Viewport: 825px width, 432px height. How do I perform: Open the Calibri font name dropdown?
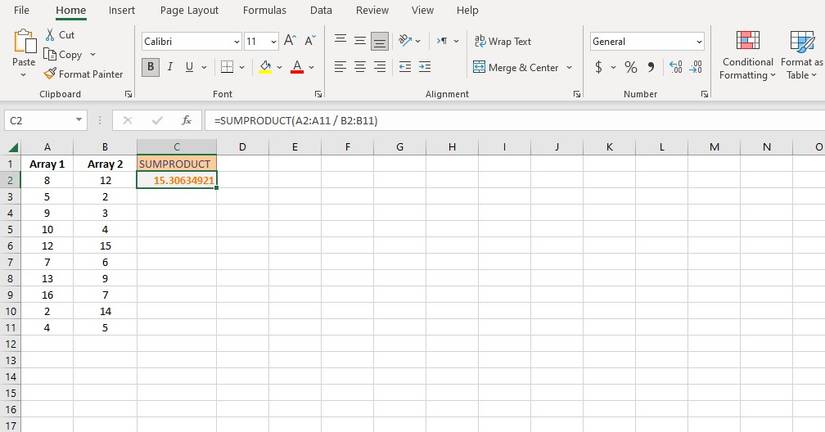[x=236, y=42]
